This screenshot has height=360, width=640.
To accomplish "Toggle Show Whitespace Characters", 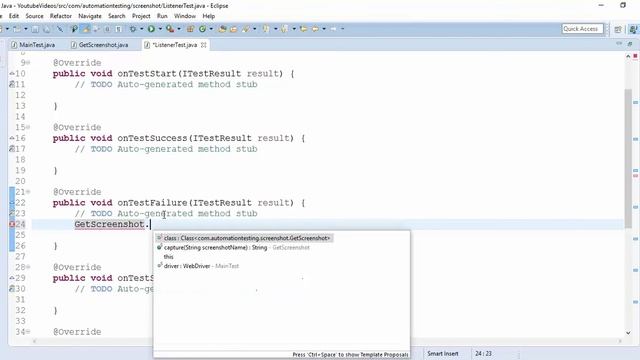I will [118, 29].
